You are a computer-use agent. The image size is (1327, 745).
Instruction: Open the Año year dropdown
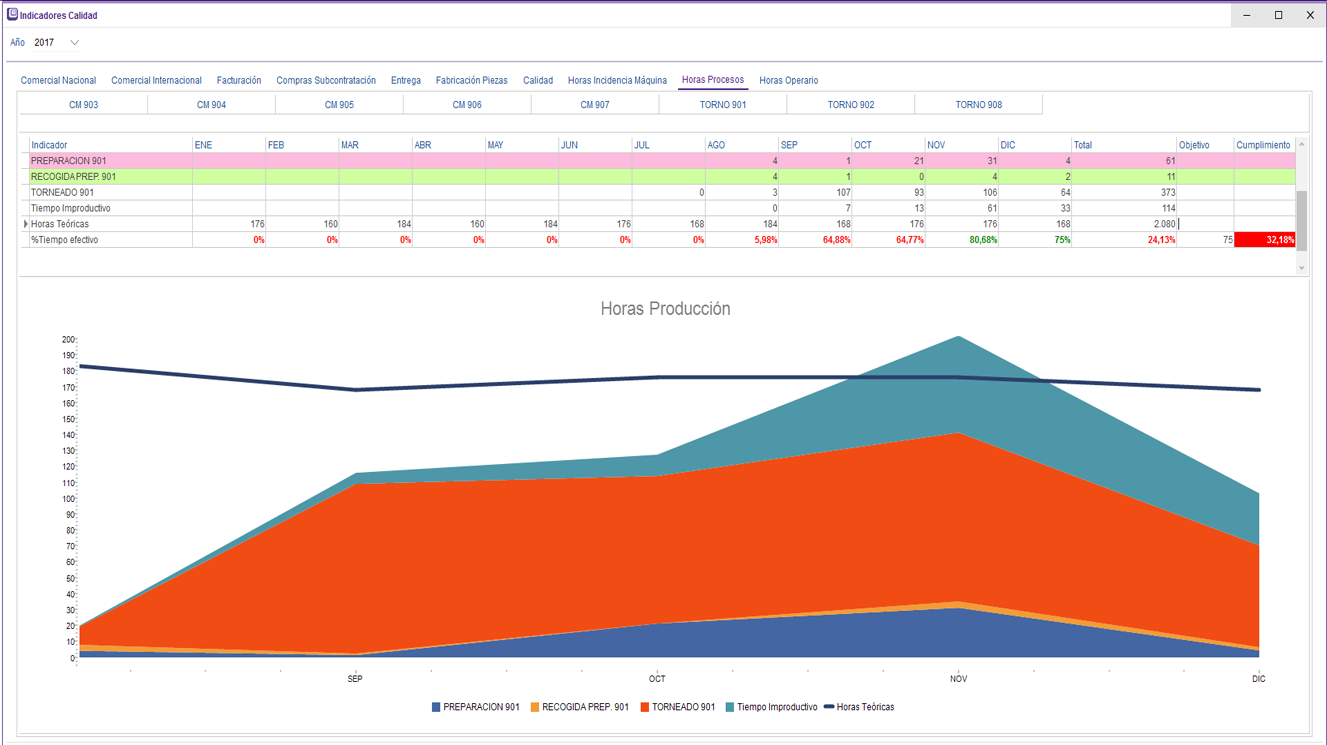point(74,43)
